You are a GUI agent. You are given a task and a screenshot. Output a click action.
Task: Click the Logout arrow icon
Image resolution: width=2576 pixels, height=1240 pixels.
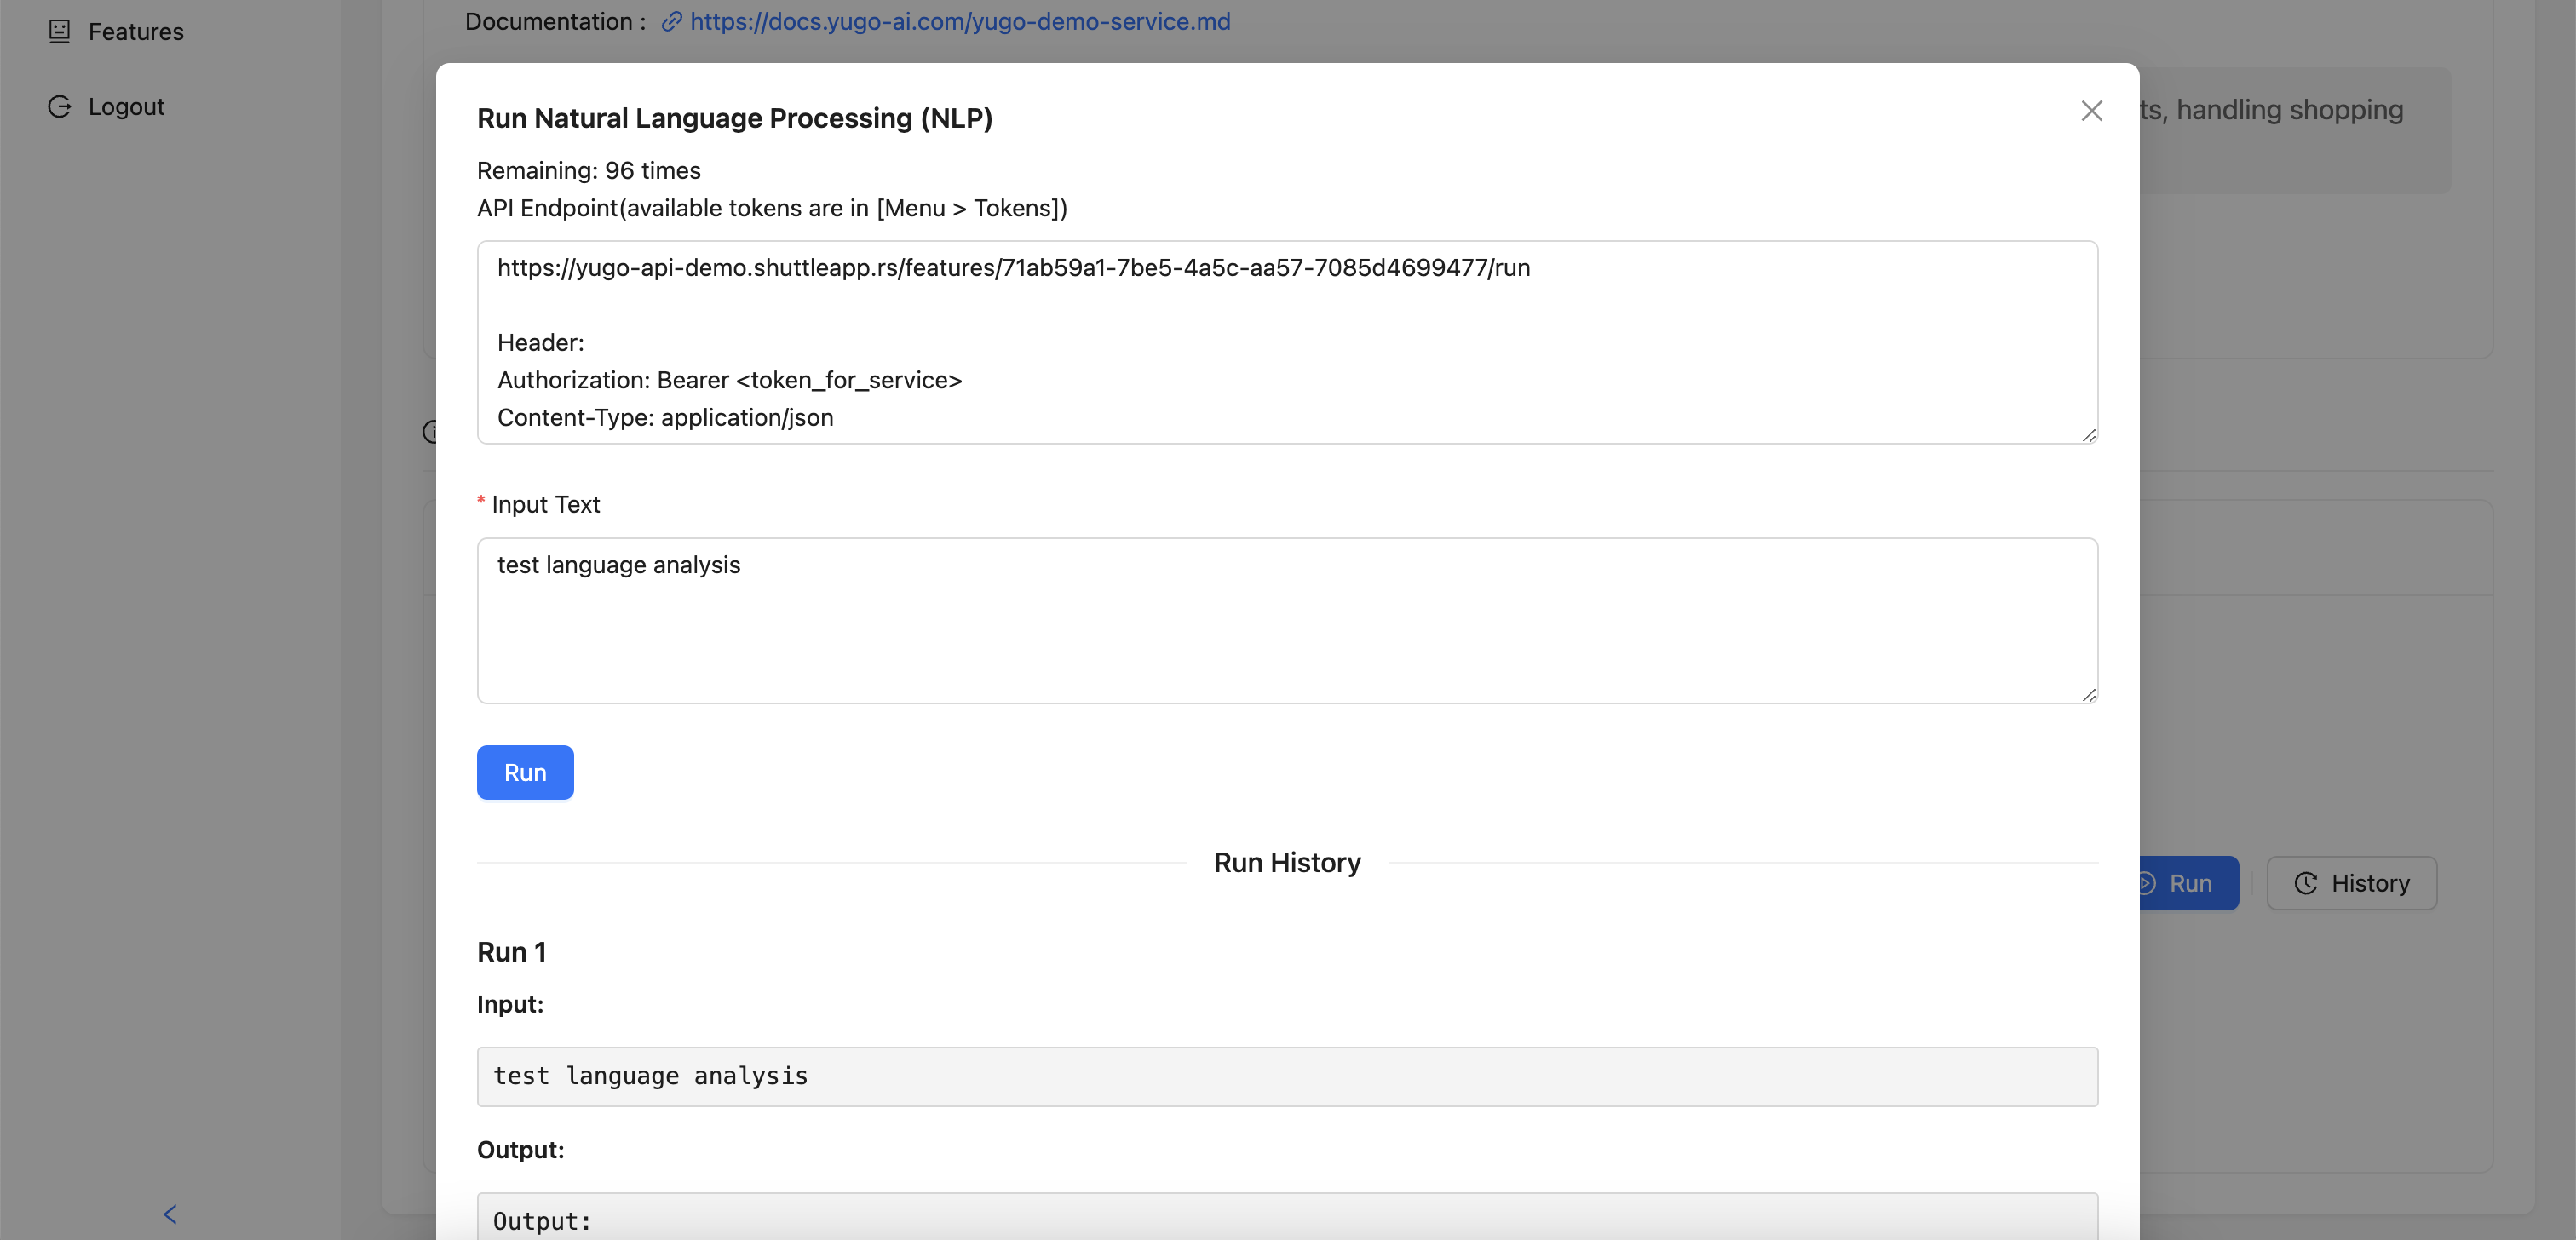pyautogui.click(x=59, y=106)
